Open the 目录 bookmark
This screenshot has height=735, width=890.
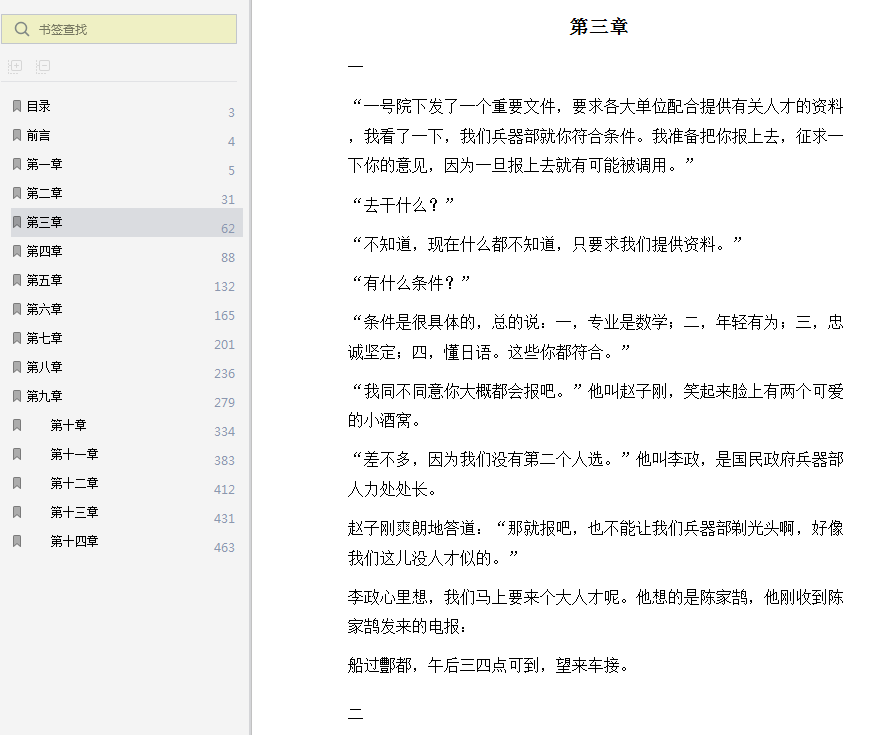pos(39,106)
